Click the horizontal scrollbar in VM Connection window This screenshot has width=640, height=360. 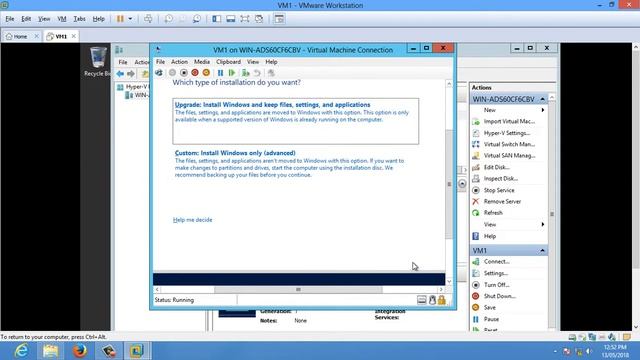[x=298, y=289]
